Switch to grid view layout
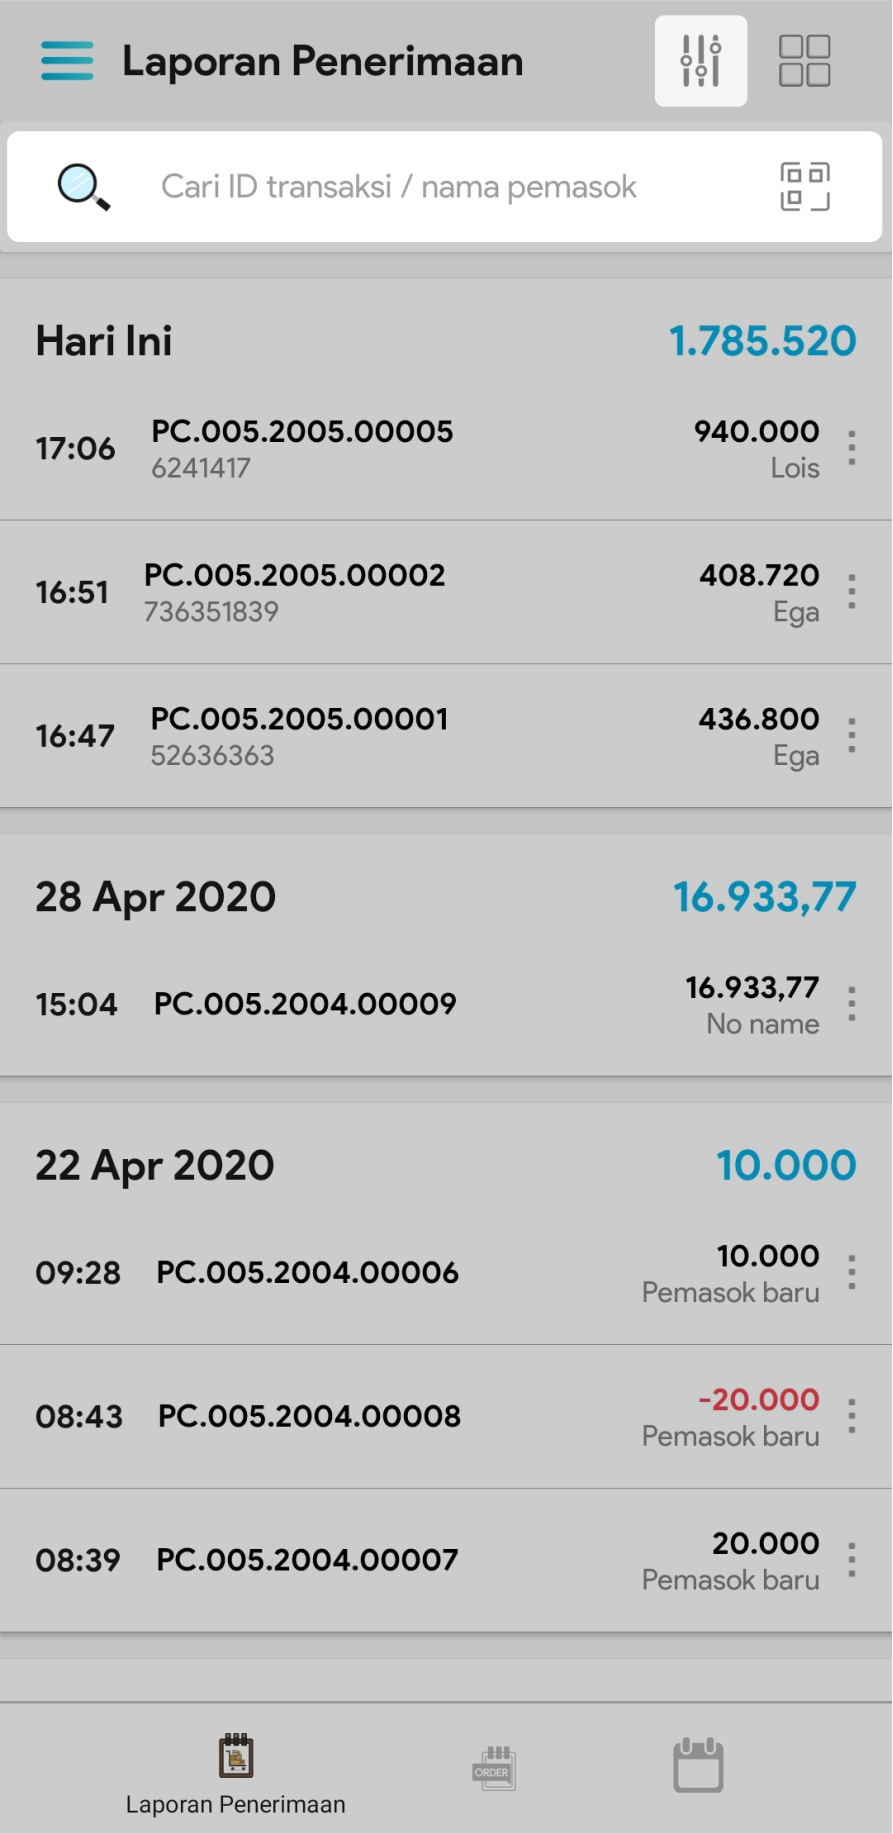This screenshot has height=1834, width=893. [804, 61]
